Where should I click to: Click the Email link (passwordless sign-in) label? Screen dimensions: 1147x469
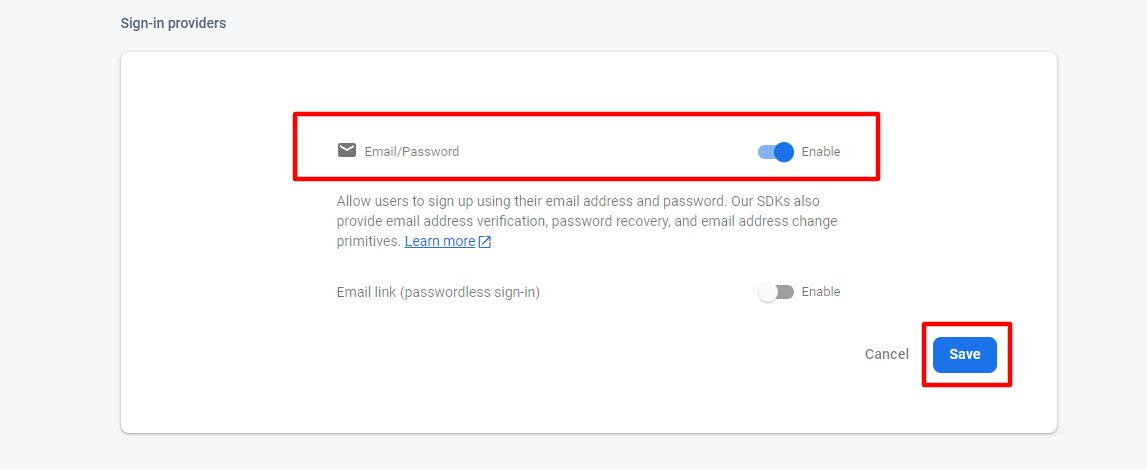[438, 292]
